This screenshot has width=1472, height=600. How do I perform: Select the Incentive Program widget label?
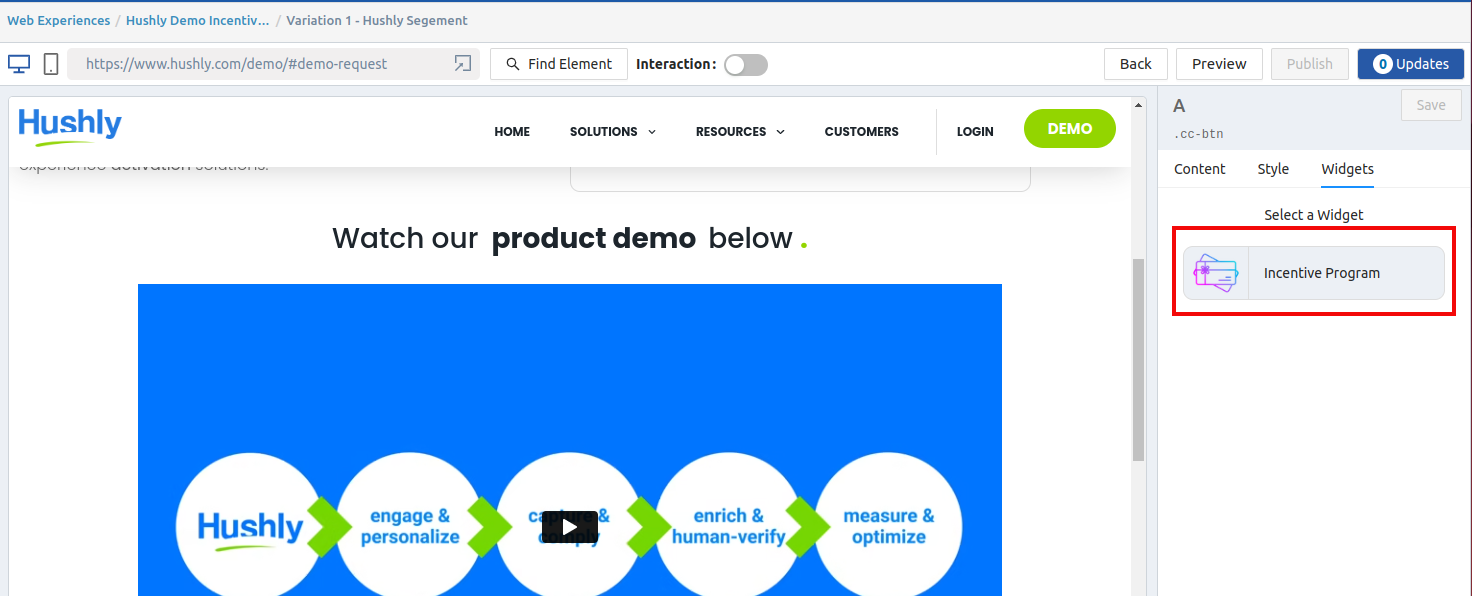pyautogui.click(x=1321, y=273)
